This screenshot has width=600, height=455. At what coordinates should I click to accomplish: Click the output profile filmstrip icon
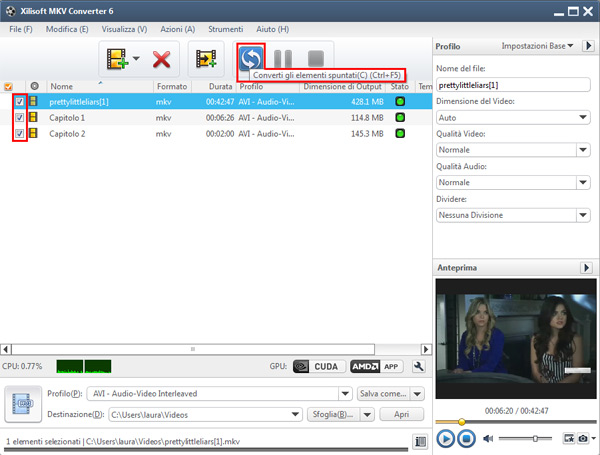23,404
